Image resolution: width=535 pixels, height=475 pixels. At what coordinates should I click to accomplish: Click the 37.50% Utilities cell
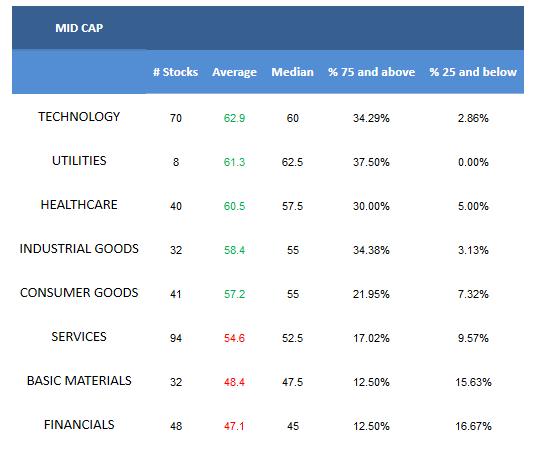(x=371, y=162)
